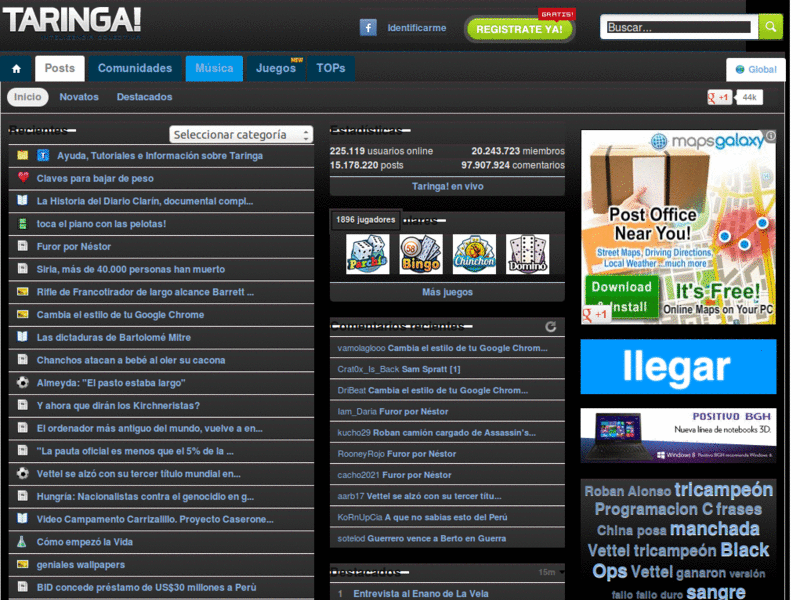
Task: Open post Y ahora que dirán los Kirchneristas?
Action: click(x=118, y=406)
